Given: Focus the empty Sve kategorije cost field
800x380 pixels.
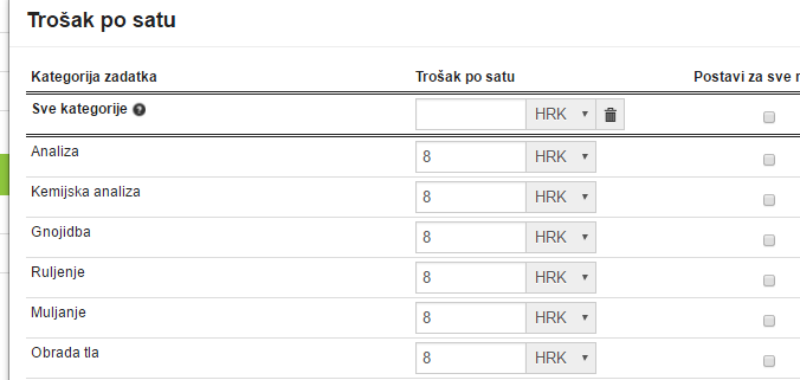Looking at the screenshot, I should [471, 115].
